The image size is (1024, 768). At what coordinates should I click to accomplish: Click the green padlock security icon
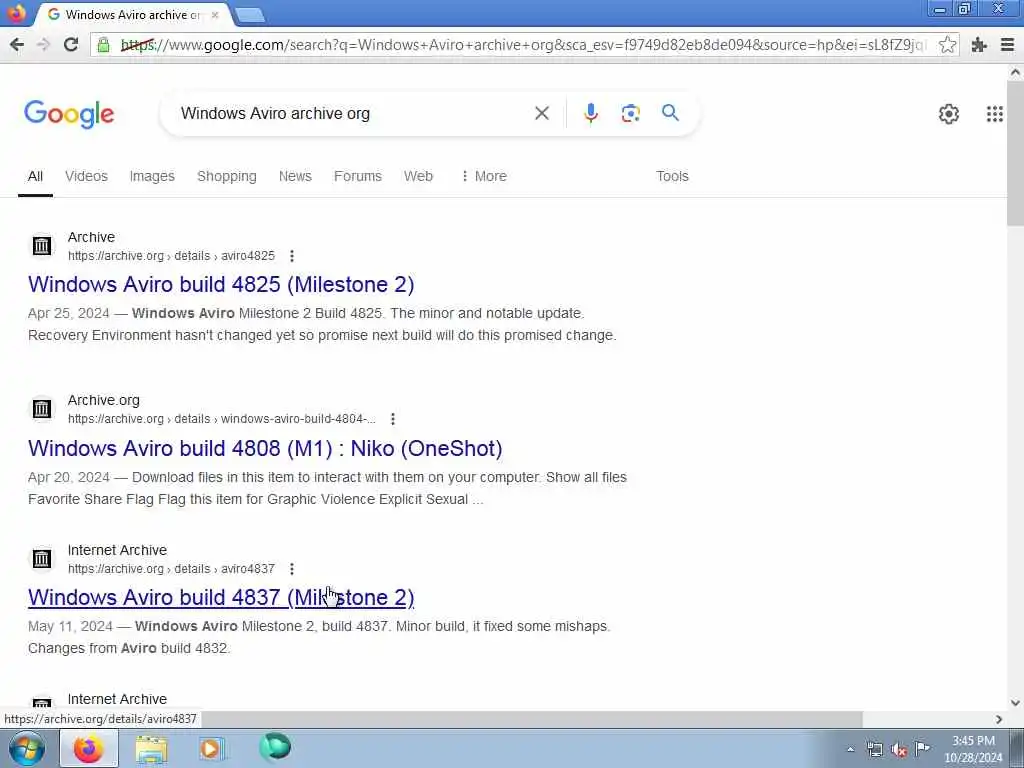click(103, 44)
